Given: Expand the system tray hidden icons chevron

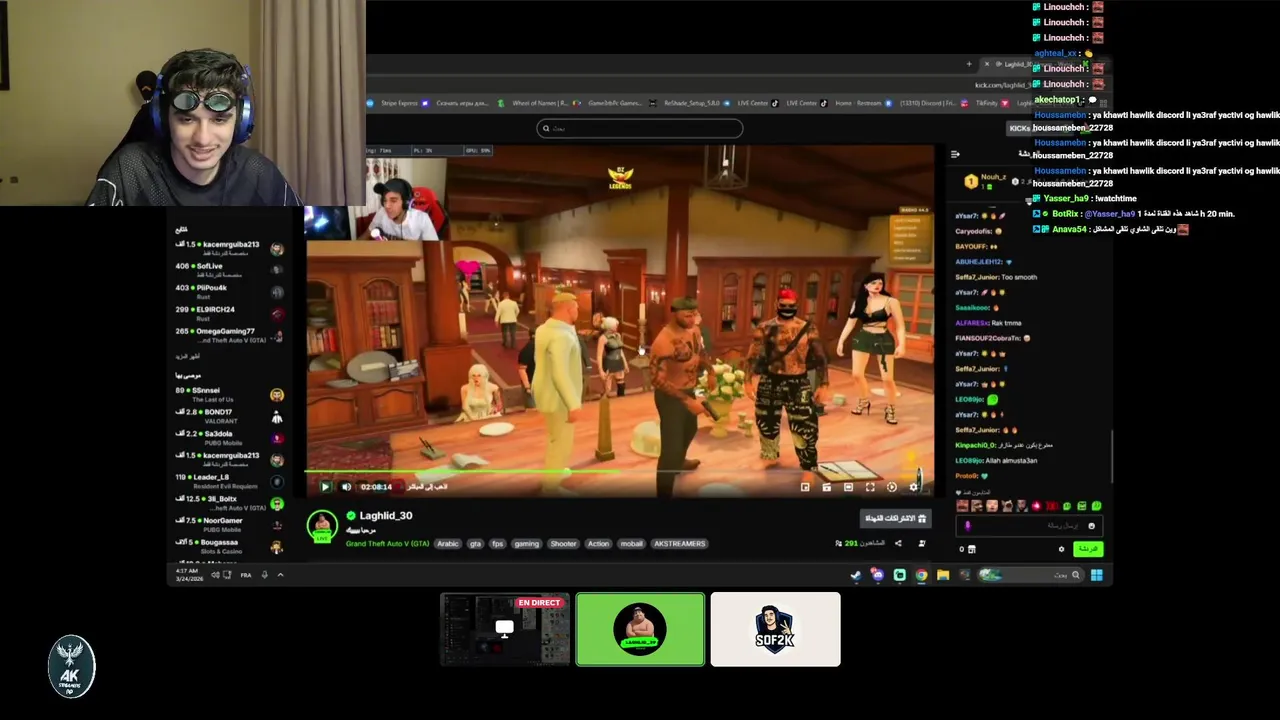Looking at the screenshot, I should pyautogui.click(x=280, y=575).
